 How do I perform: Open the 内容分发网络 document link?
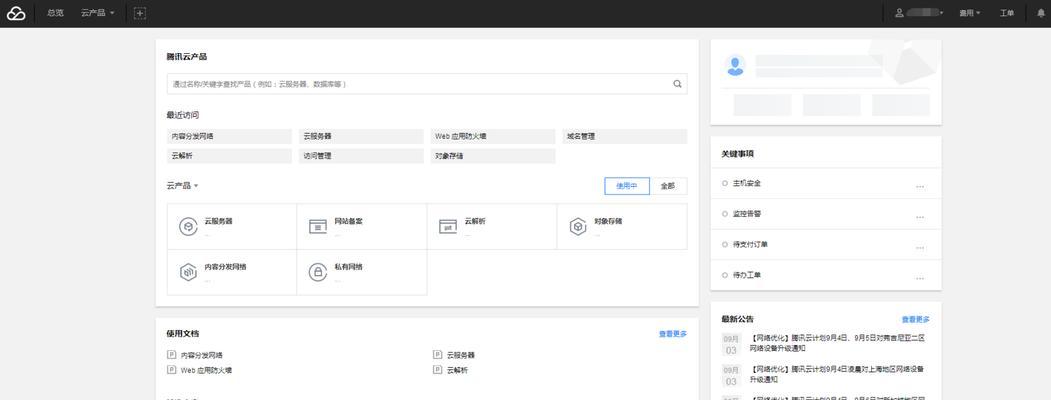point(201,355)
